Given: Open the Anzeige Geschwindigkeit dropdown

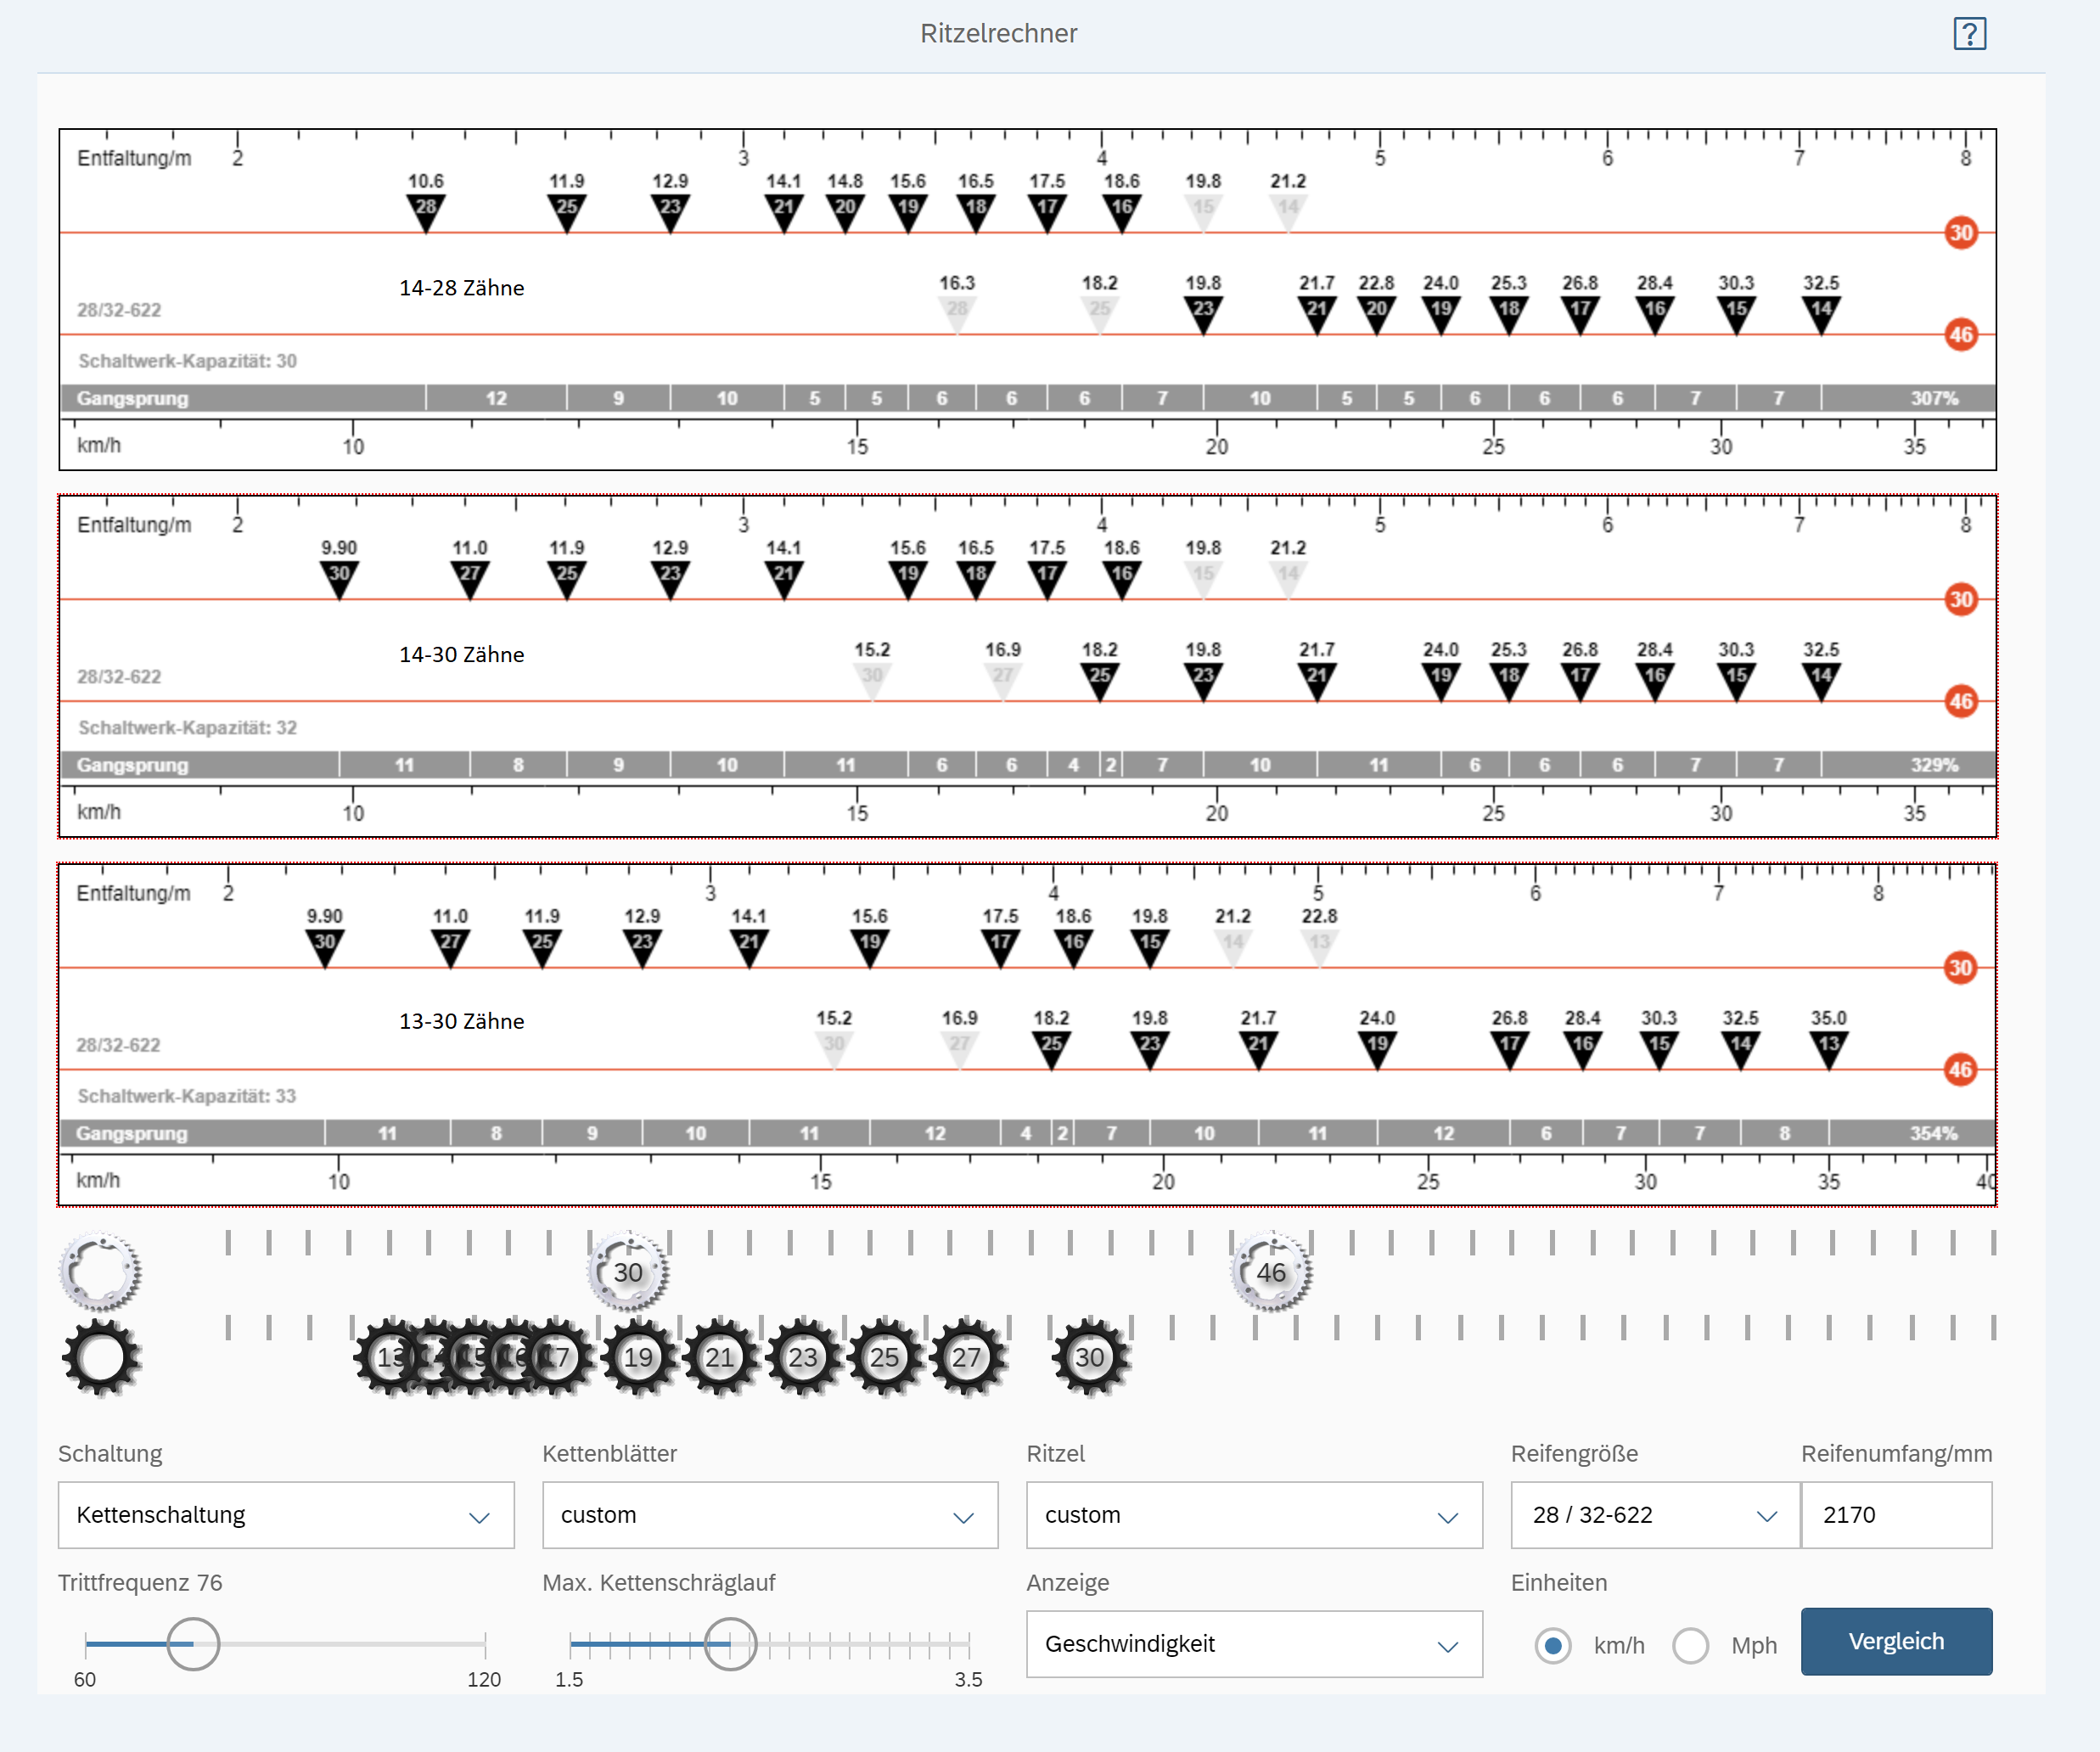Looking at the screenshot, I should point(1254,1644).
